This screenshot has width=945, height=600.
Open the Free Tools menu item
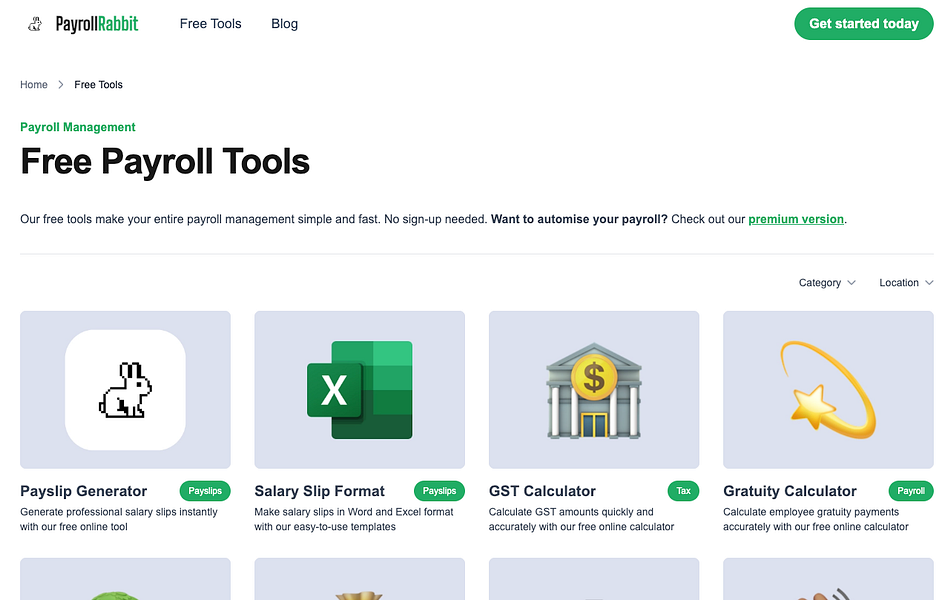(x=210, y=23)
